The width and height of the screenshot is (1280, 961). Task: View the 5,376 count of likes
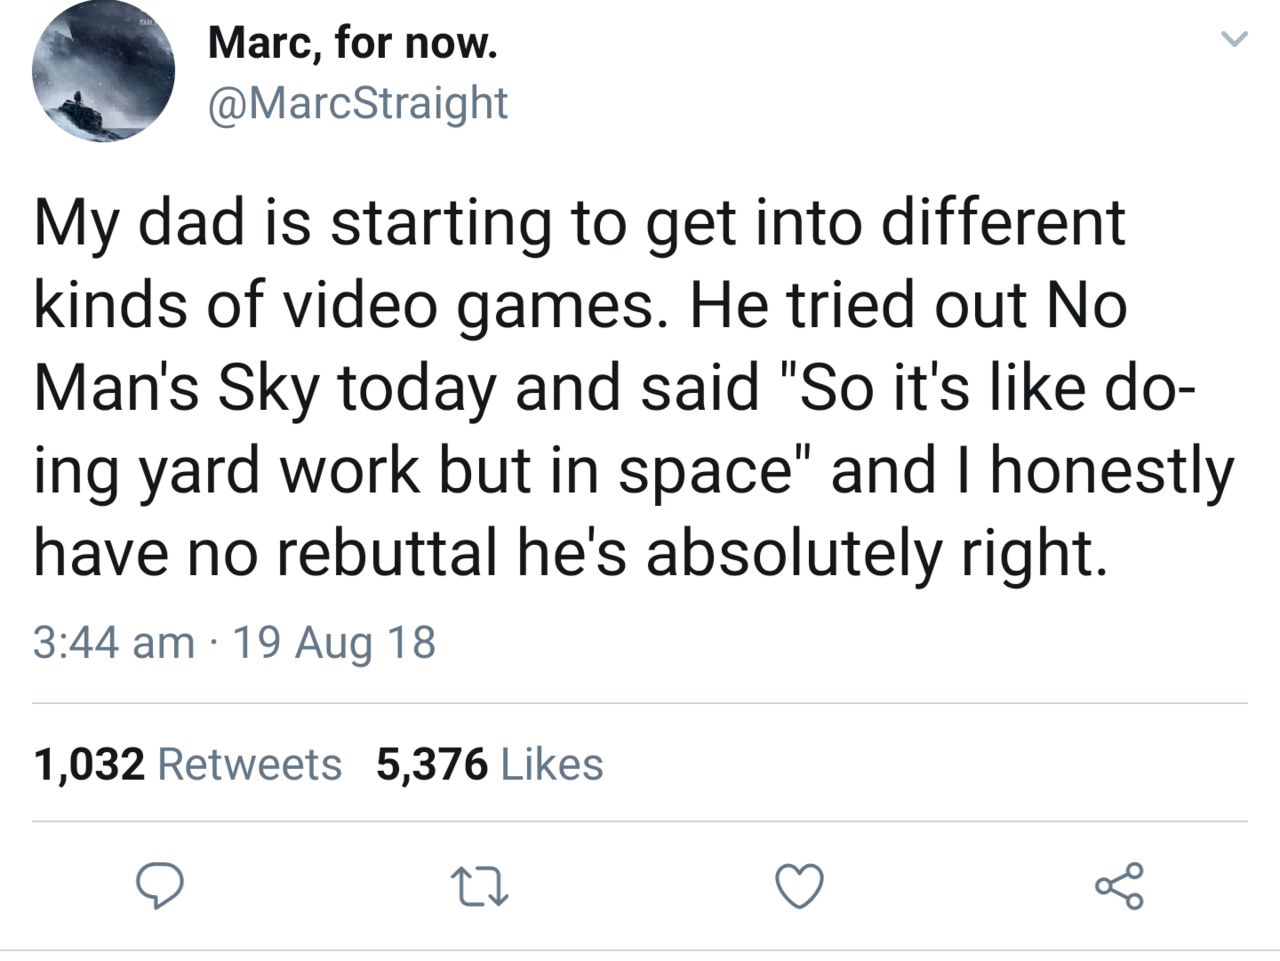tap(432, 765)
